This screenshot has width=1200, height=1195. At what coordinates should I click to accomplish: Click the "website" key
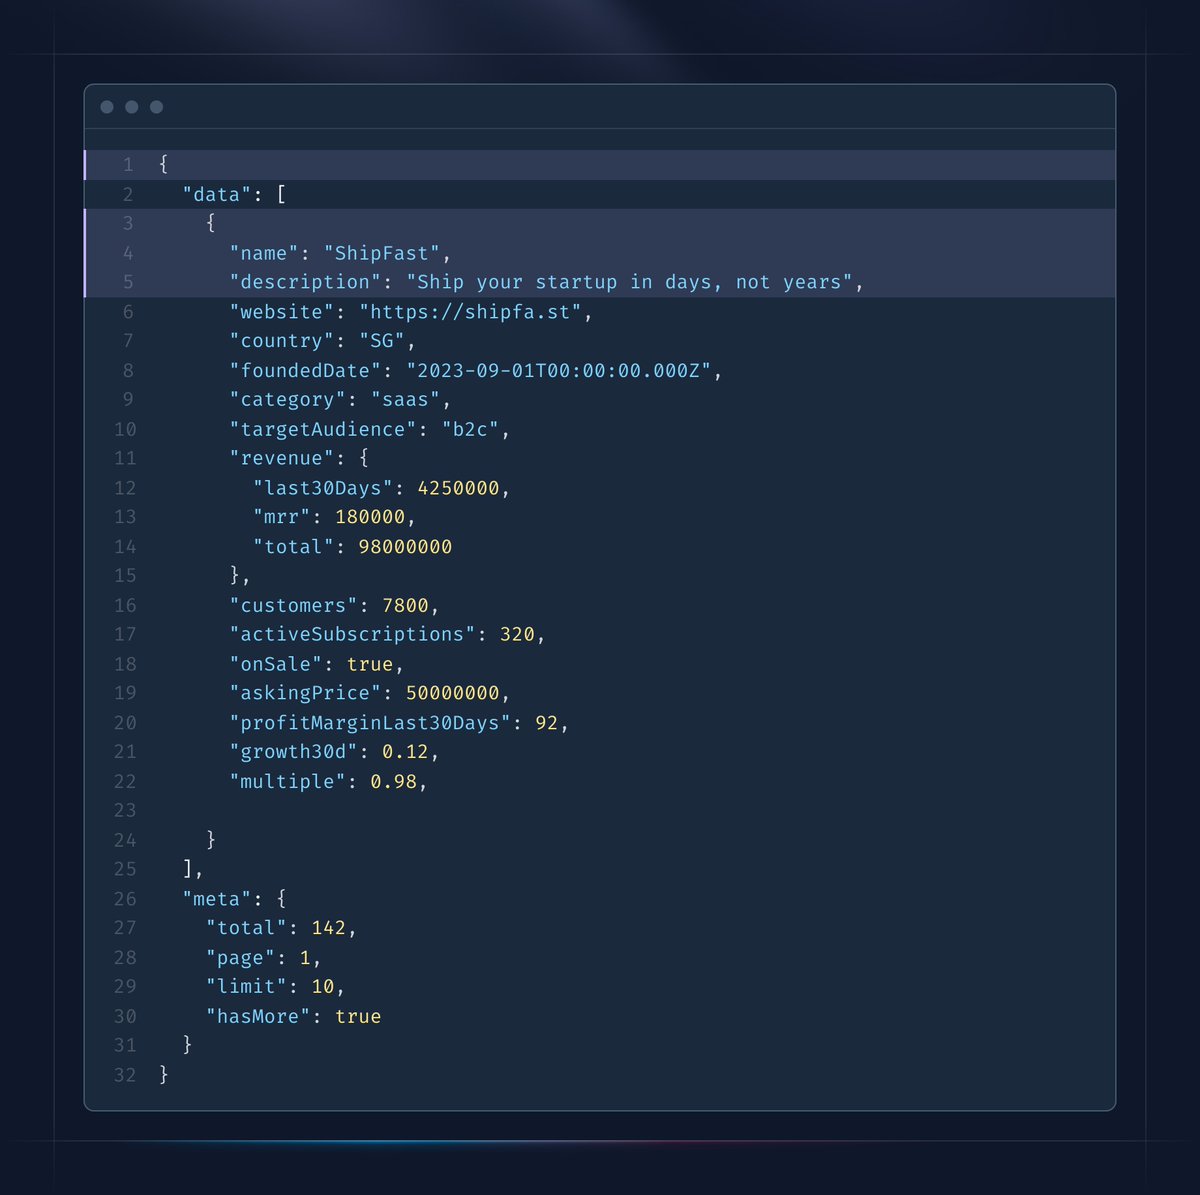pos(282,312)
